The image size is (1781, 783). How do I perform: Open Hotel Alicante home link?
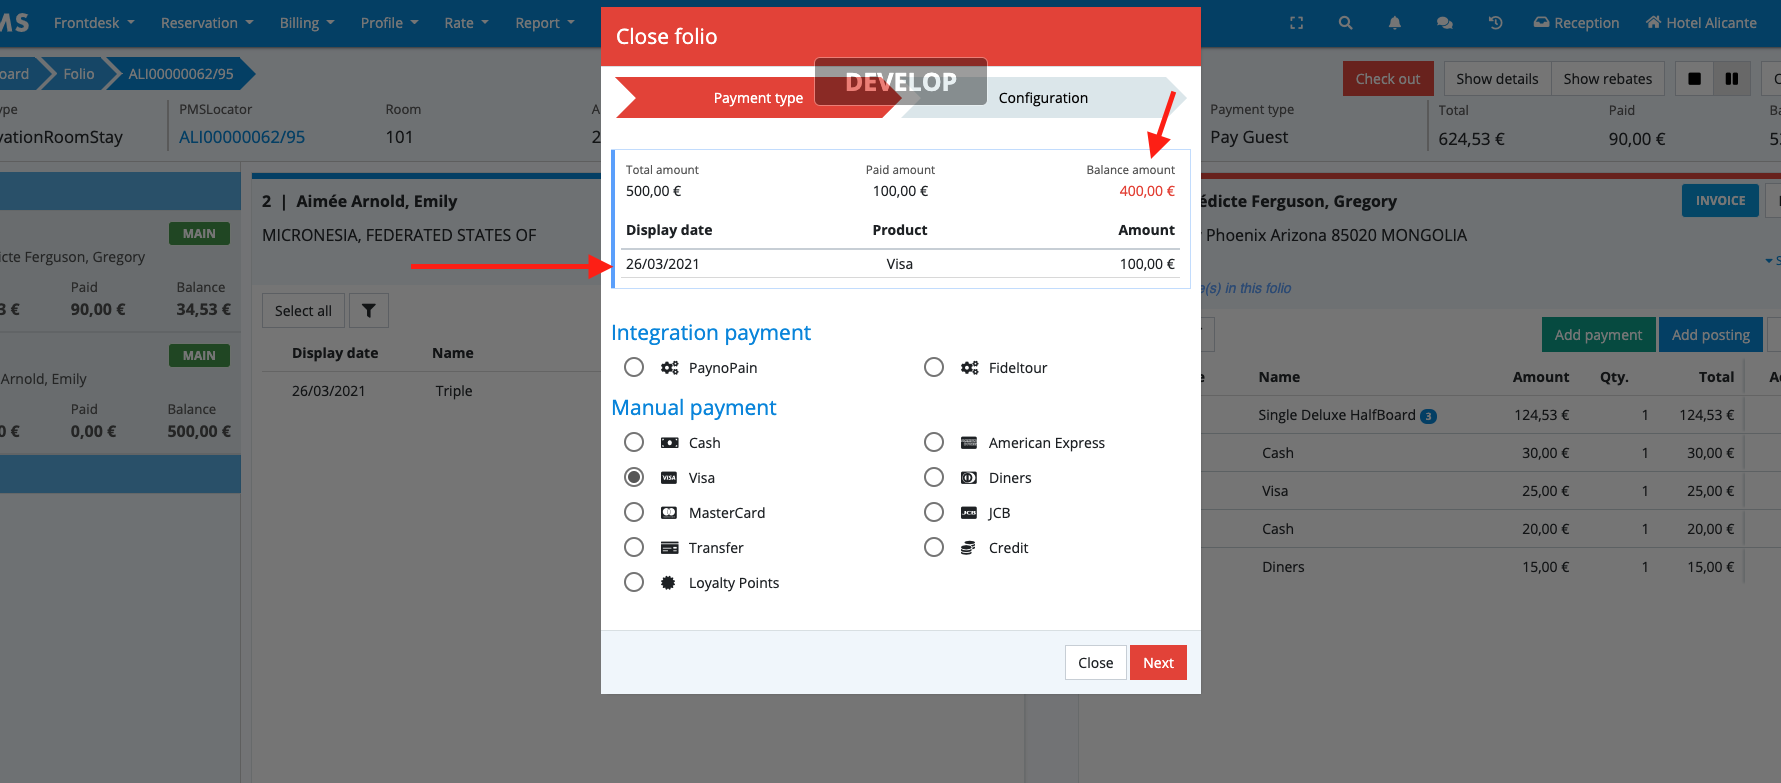(x=1701, y=23)
